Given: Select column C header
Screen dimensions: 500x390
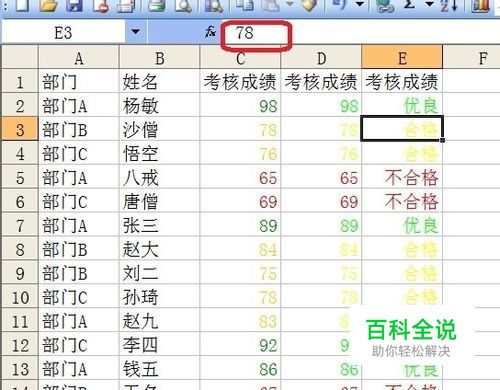Looking at the screenshot, I should click(240, 57).
